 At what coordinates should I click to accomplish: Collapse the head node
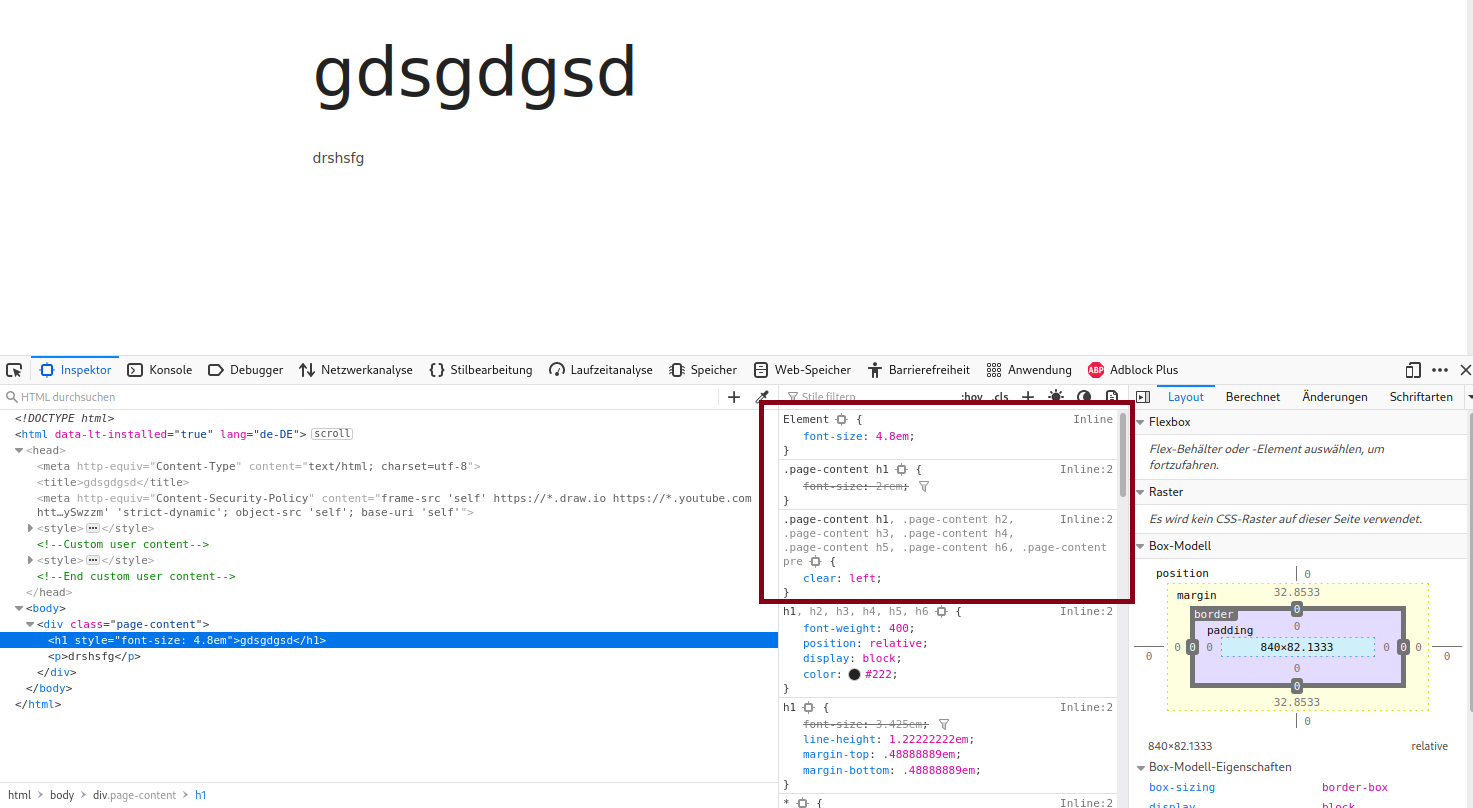[x=20, y=450]
